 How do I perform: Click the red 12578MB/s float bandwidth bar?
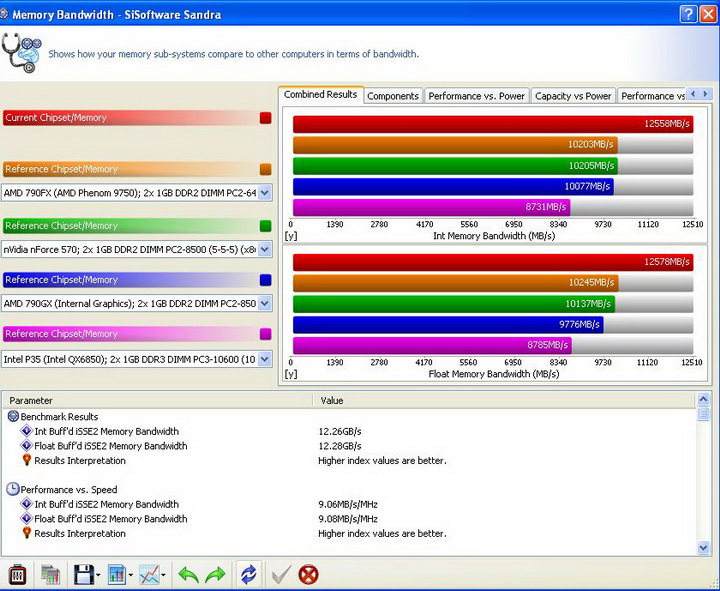pyautogui.click(x=493, y=262)
